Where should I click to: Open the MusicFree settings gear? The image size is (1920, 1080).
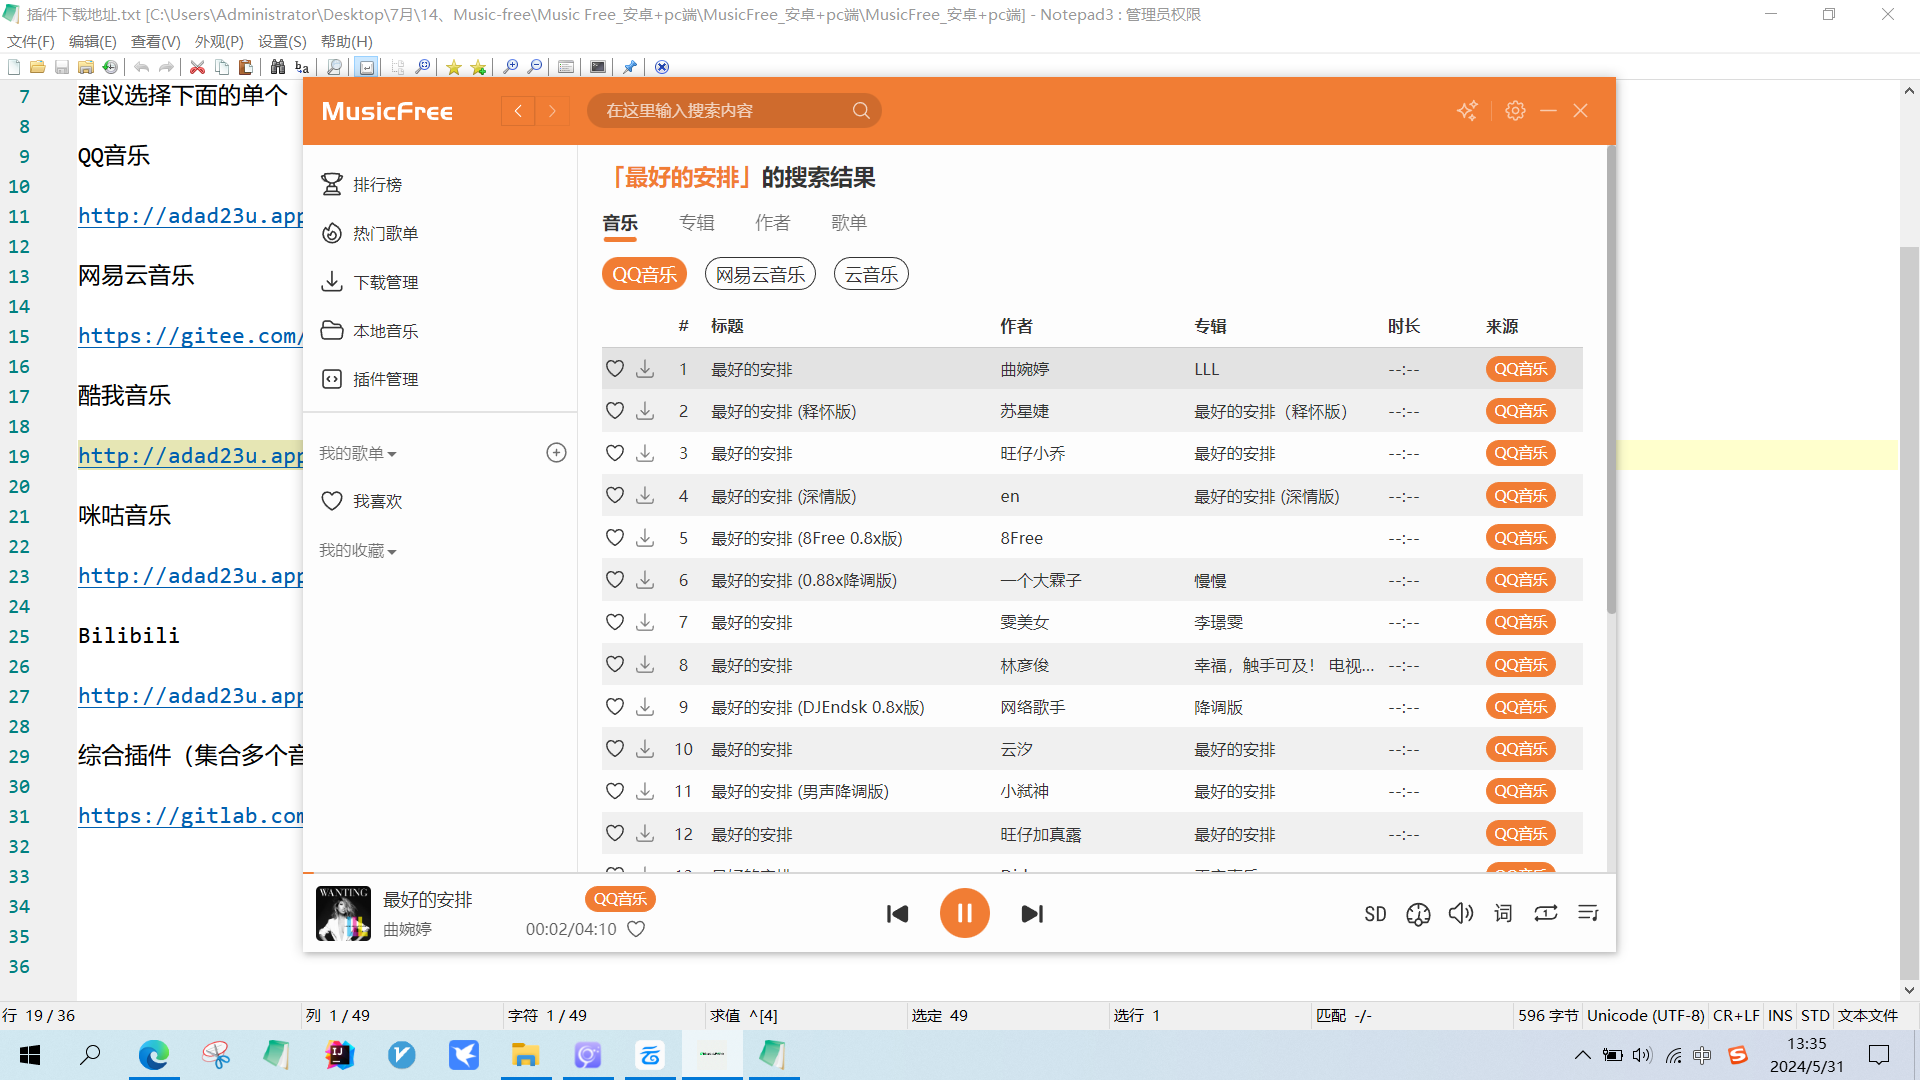(x=1515, y=111)
